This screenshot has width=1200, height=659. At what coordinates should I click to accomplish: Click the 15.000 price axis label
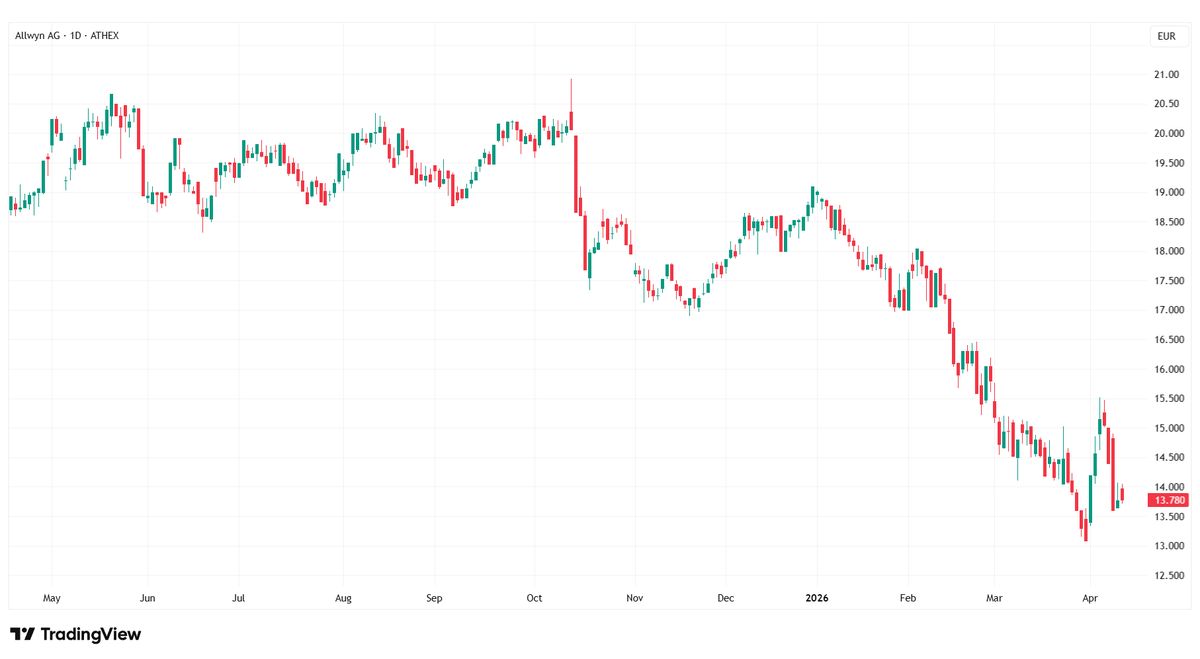tap(1169, 428)
